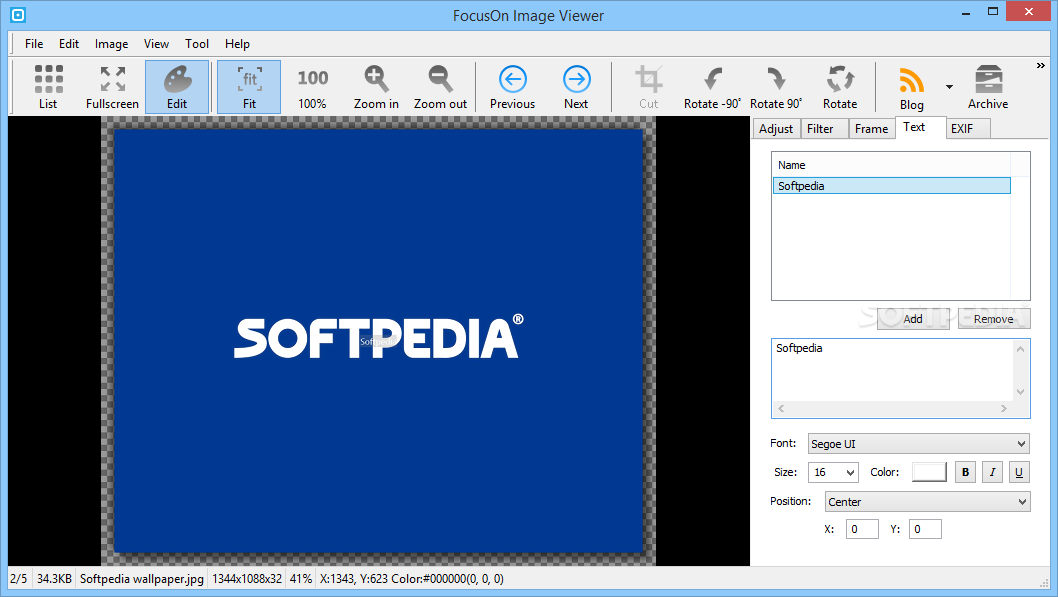Click the Name column header

[x=891, y=165]
